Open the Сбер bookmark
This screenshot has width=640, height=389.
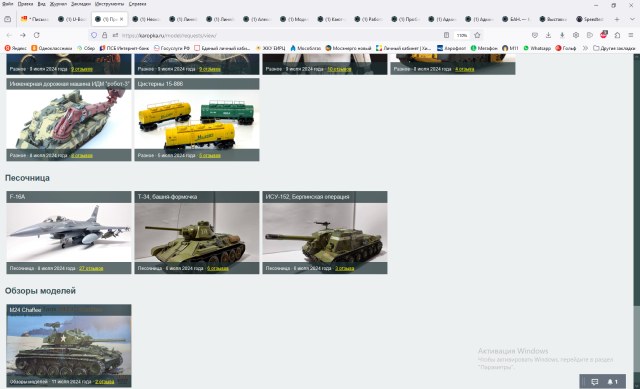click(x=86, y=48)
